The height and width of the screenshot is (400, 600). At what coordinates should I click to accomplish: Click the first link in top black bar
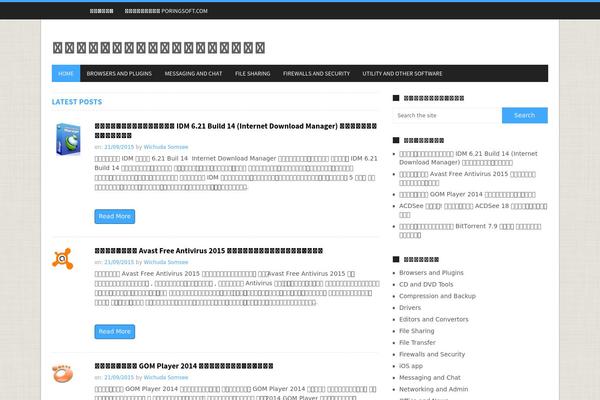coord(101,11)
